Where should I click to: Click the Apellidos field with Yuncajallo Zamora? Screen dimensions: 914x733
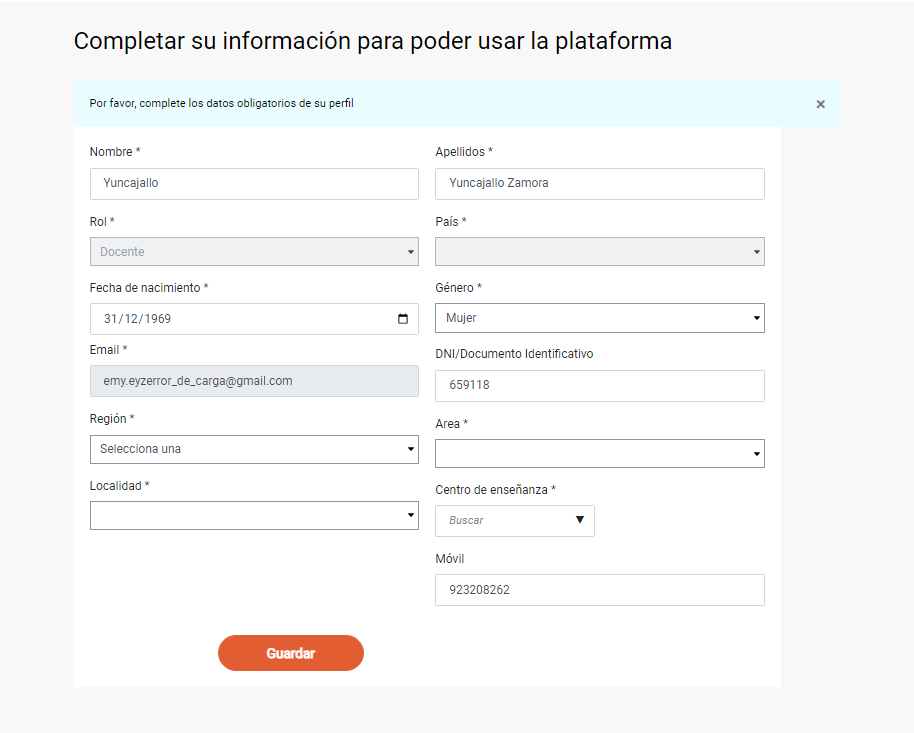[x=599, y=184]
